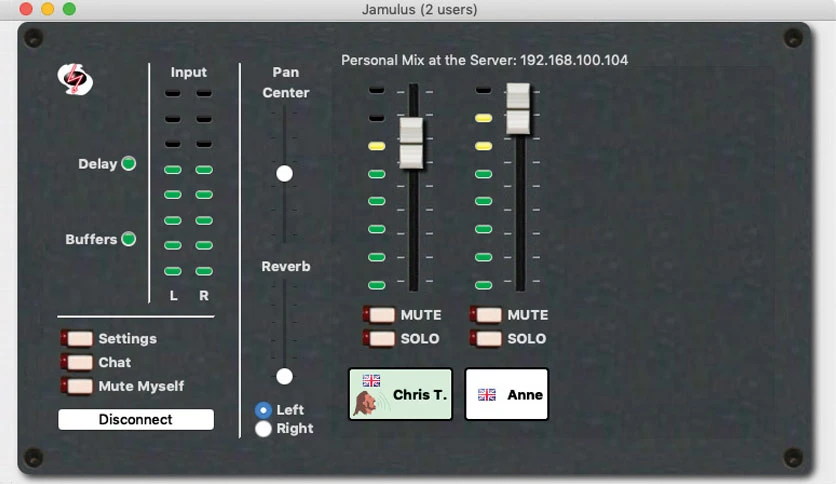Click the UK flag on Chris T. tag
Viewport: 836px width, 484px height.
371,380
